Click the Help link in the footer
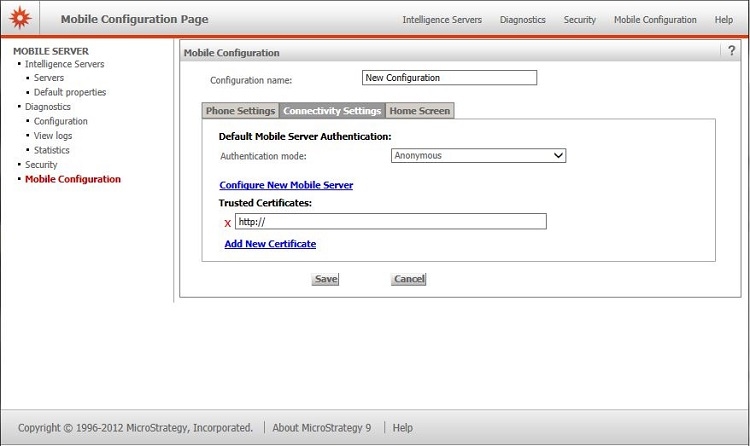 pos(402,428)
